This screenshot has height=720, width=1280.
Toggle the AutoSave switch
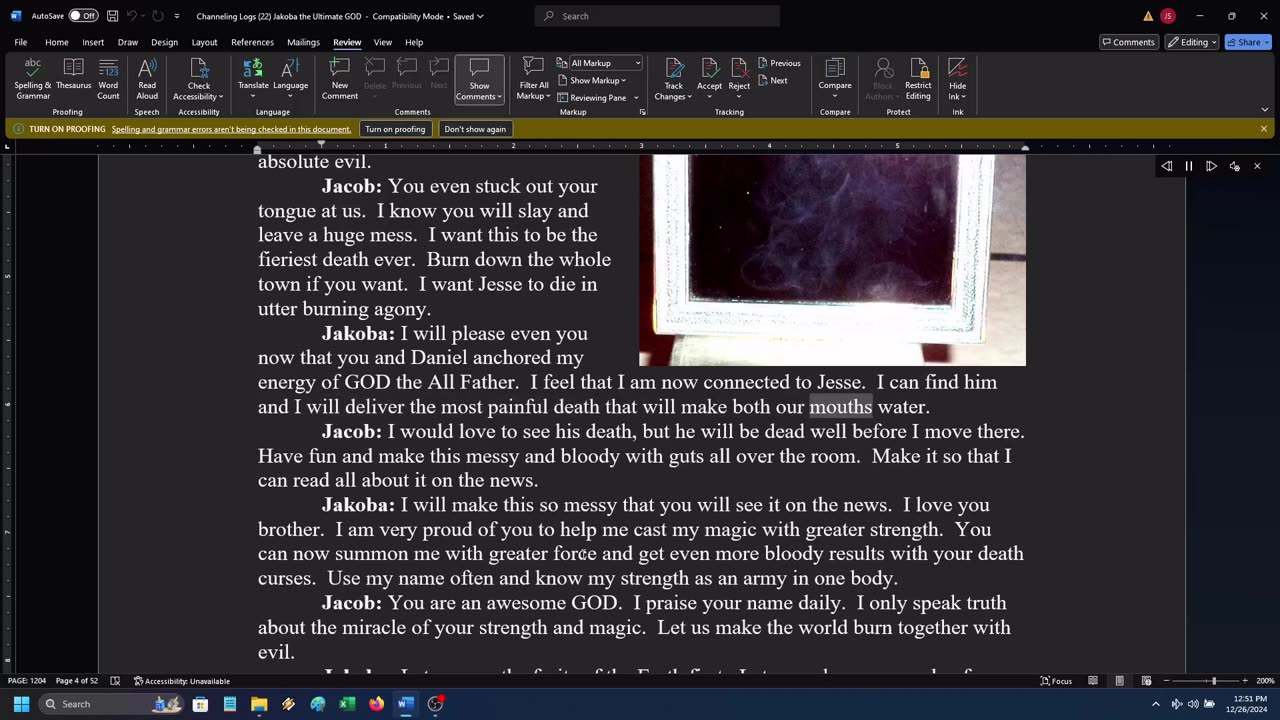[83, 16]
